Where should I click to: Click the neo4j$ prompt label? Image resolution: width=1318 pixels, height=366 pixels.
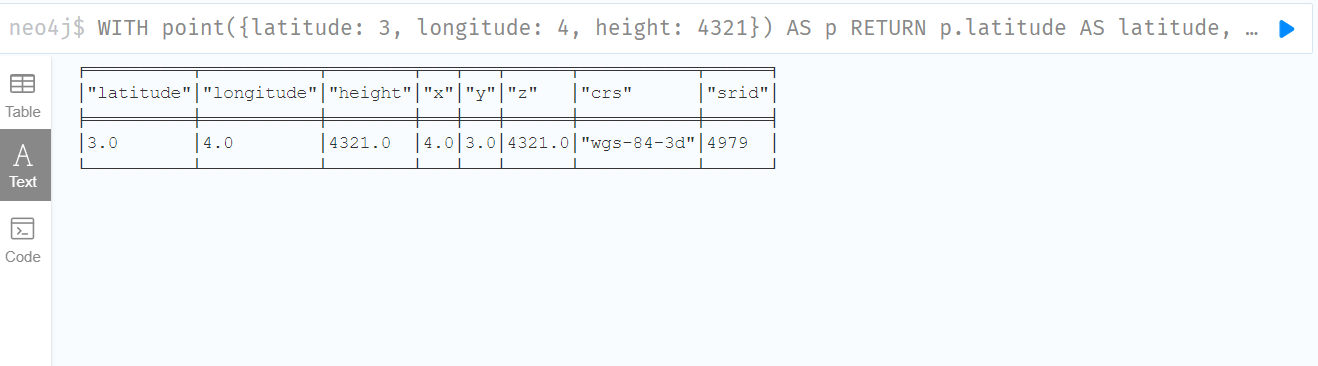click(48, 28)
